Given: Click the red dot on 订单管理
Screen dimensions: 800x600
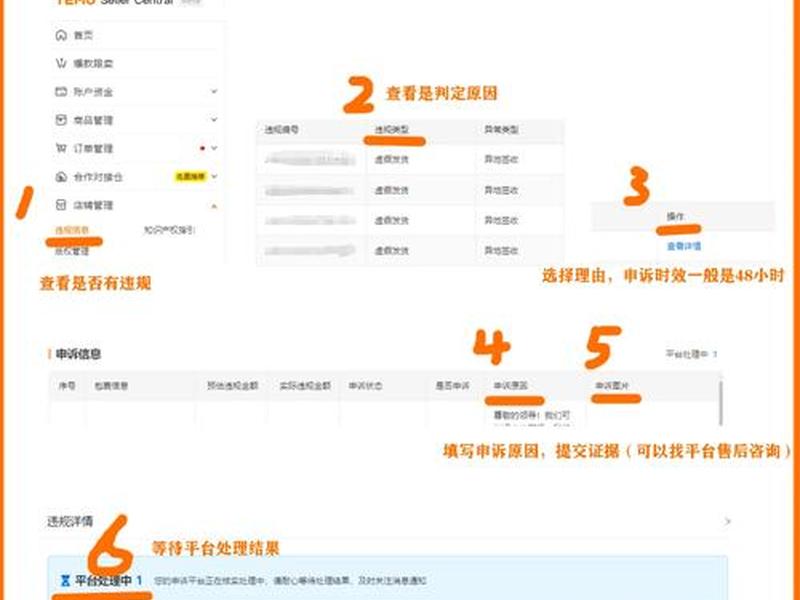Looking at the screenshot, I should coord(203,148).
